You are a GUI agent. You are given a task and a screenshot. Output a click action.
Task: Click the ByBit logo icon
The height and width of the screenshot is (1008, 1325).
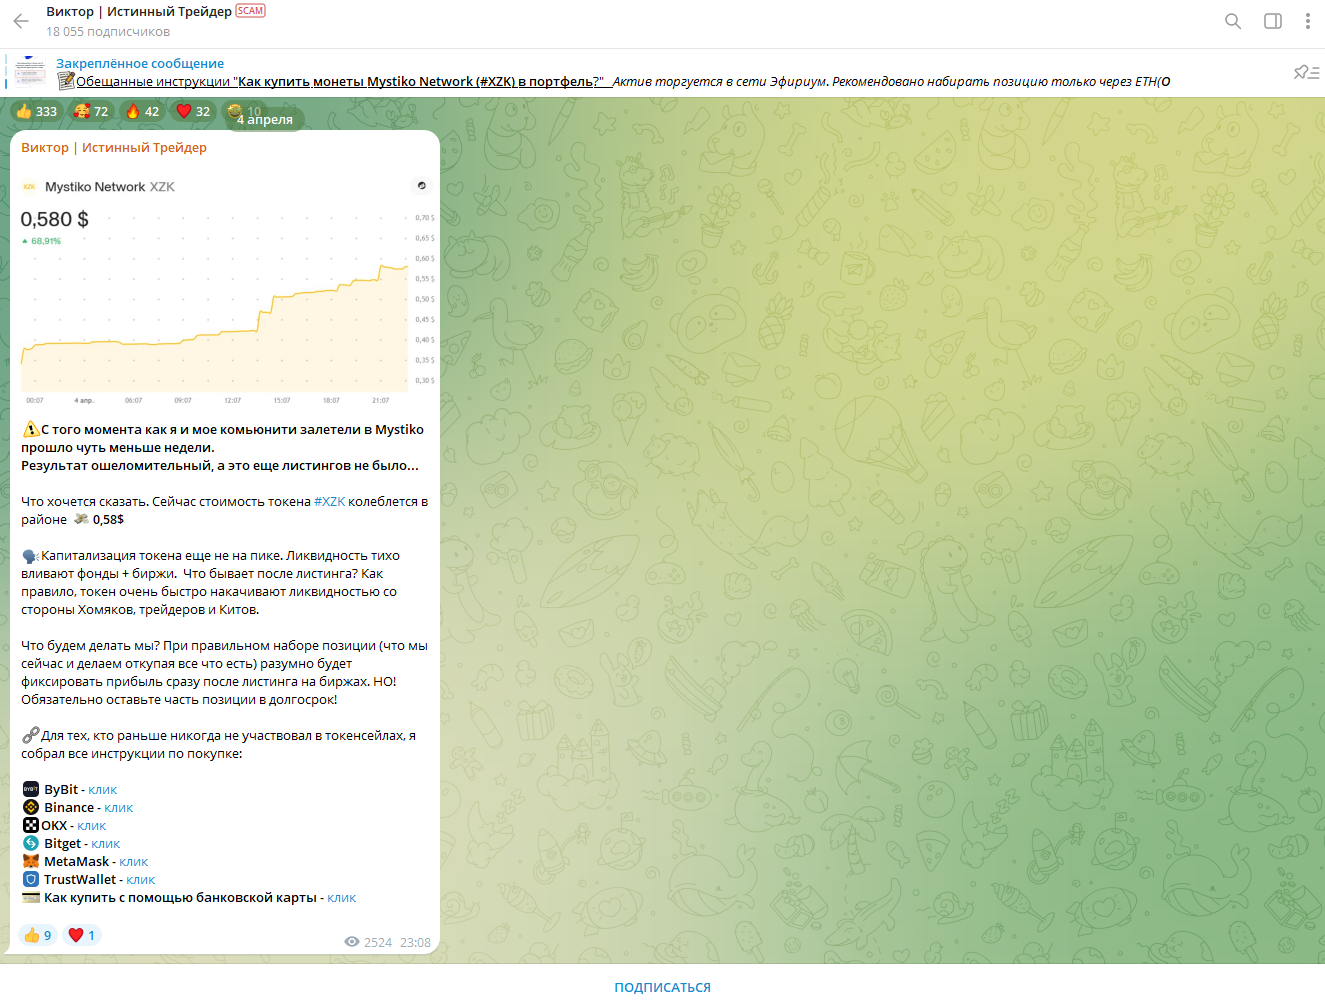point(31,789)
